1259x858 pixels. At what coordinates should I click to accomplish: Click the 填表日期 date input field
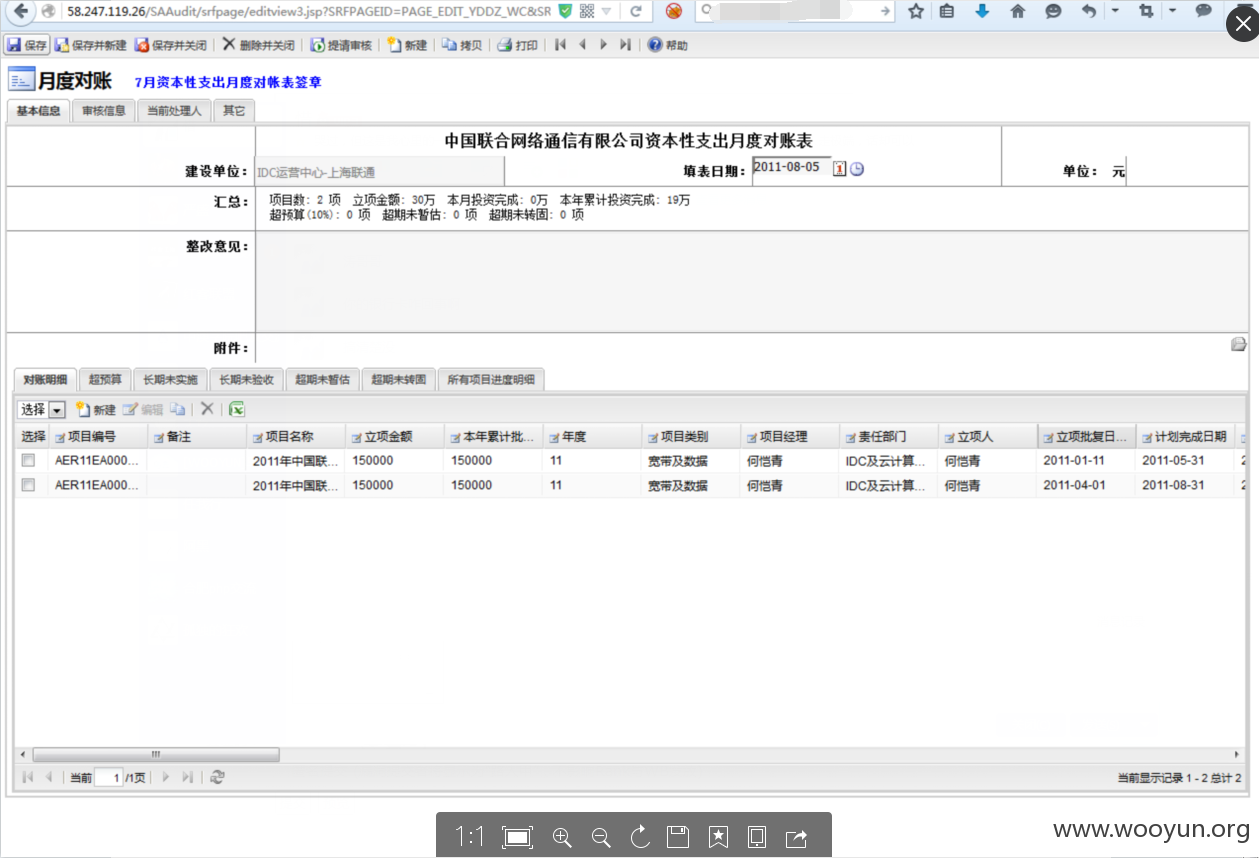tap(791, 168)
